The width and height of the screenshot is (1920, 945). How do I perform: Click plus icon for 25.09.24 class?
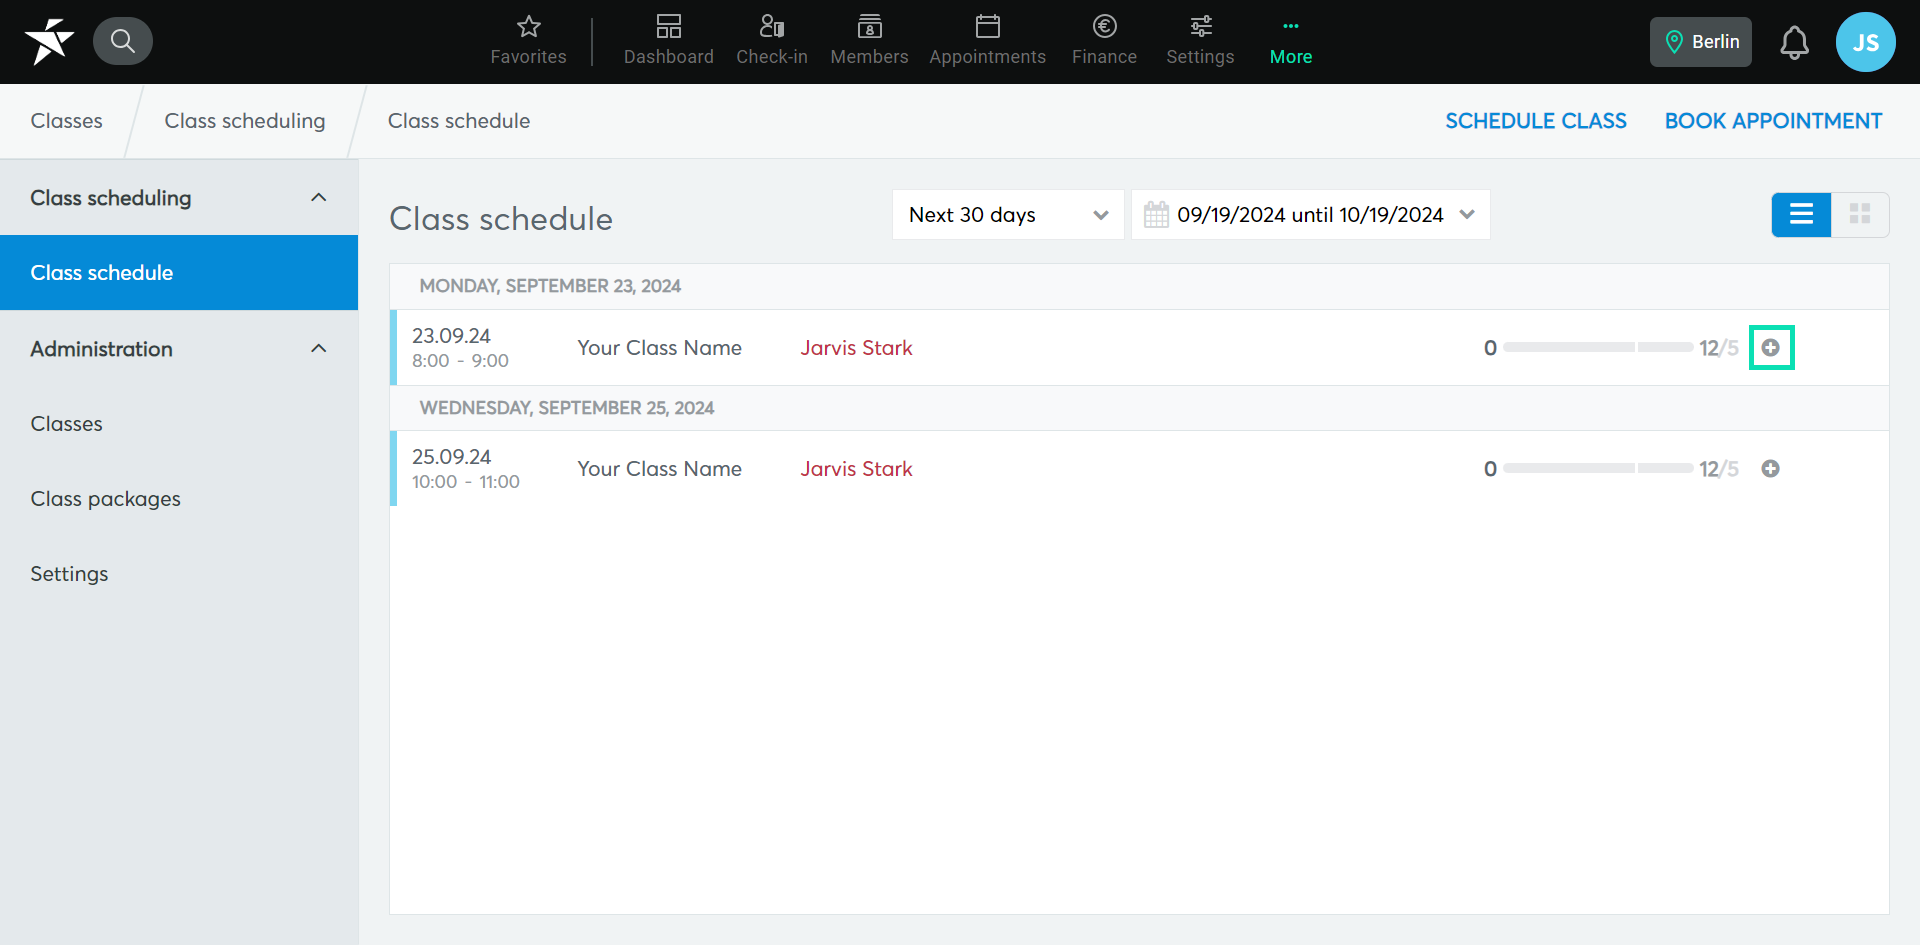(x=1770, y=469)
